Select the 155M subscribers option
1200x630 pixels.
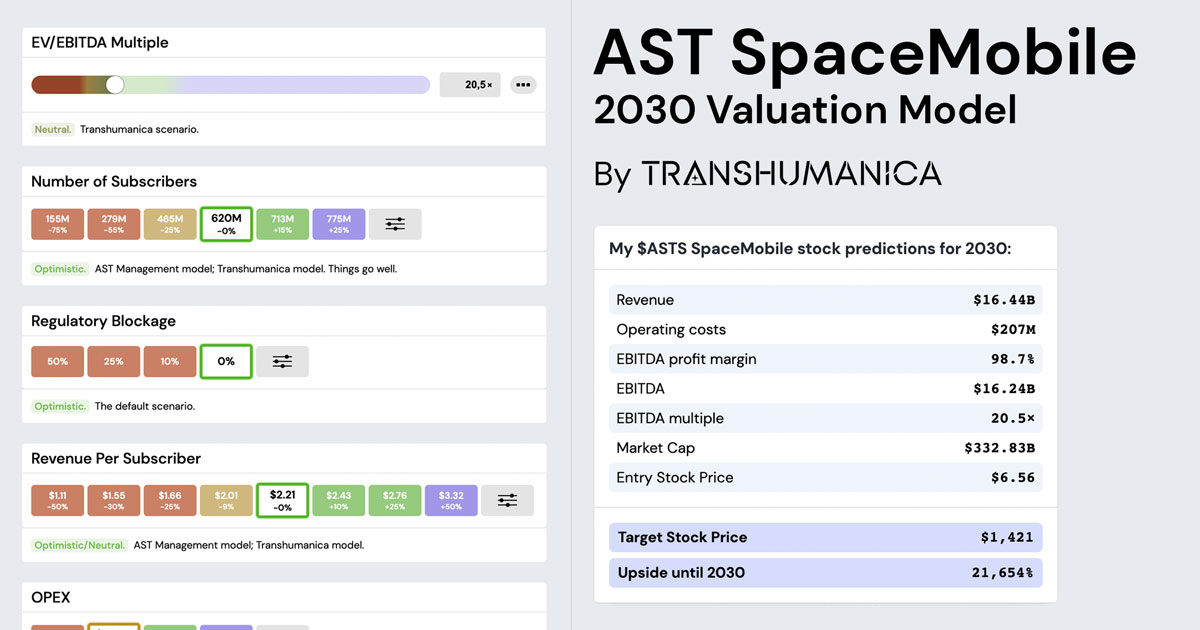pyautogui.click(x=57, y=224)
